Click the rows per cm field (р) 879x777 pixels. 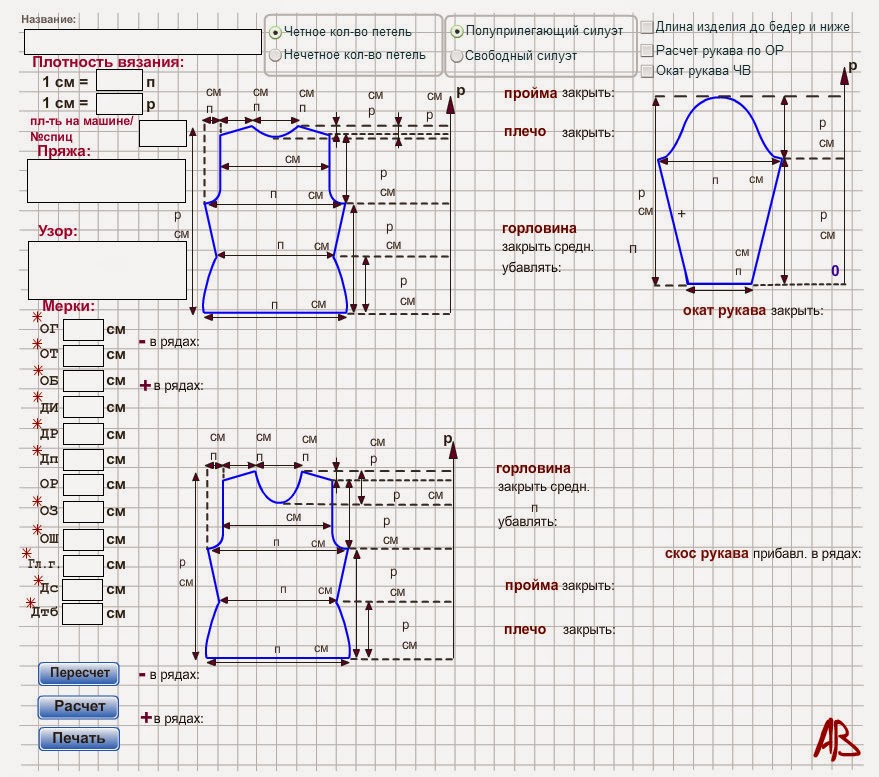(119, 104)
